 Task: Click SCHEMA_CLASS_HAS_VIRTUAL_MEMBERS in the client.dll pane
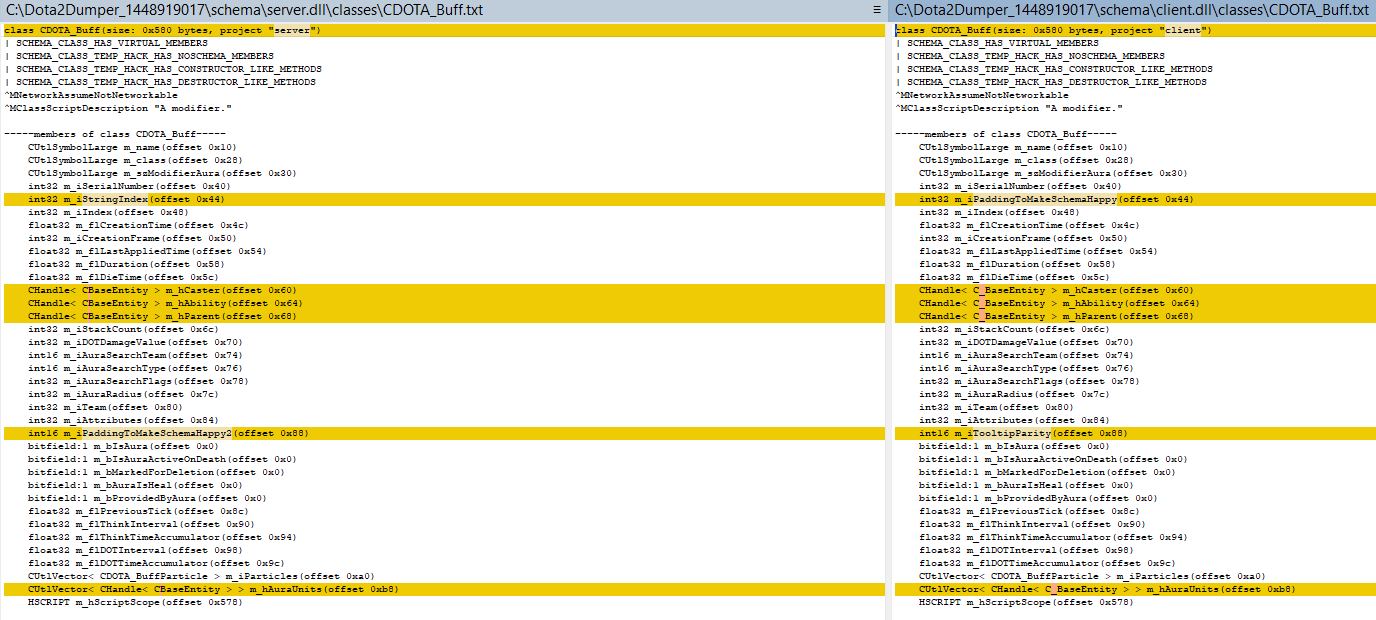pyautogui.click(x=1004, y=43)
